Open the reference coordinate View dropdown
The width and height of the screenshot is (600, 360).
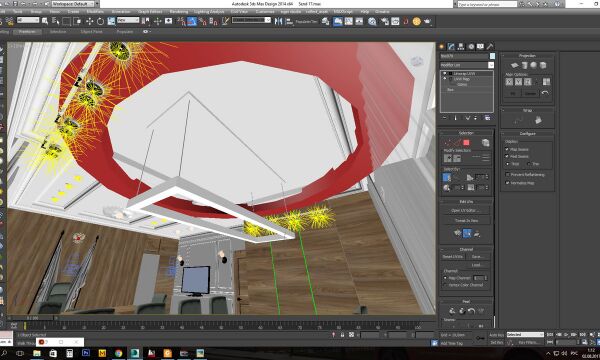tap(128, 20)
